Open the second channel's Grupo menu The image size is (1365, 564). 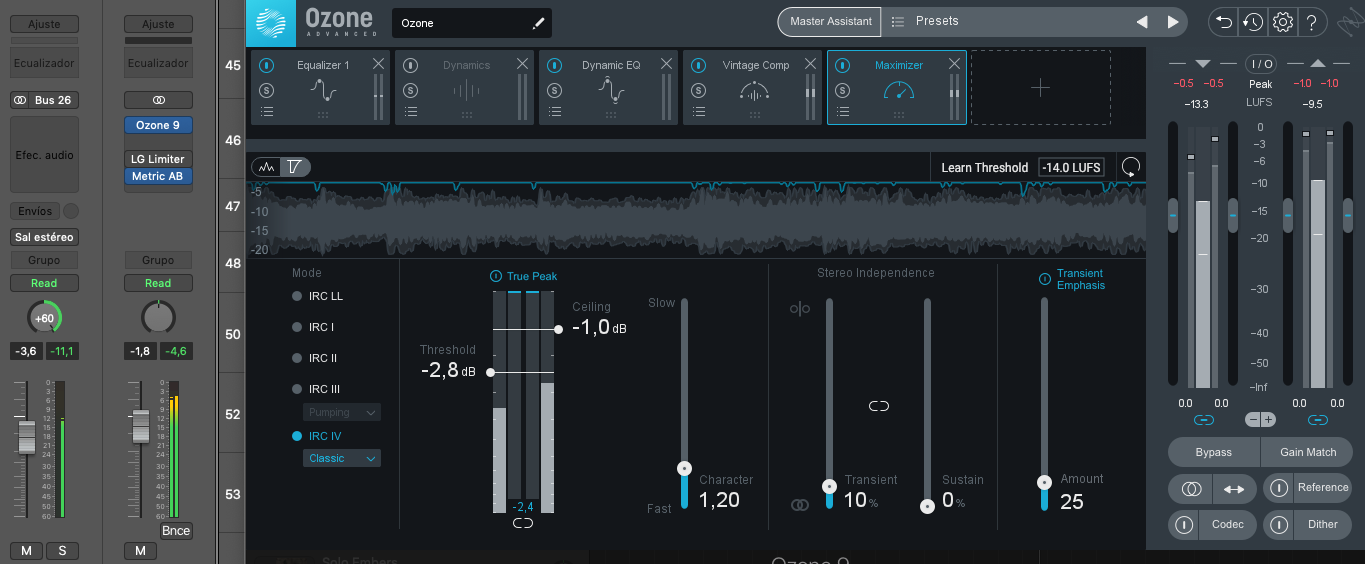(158, 260)
